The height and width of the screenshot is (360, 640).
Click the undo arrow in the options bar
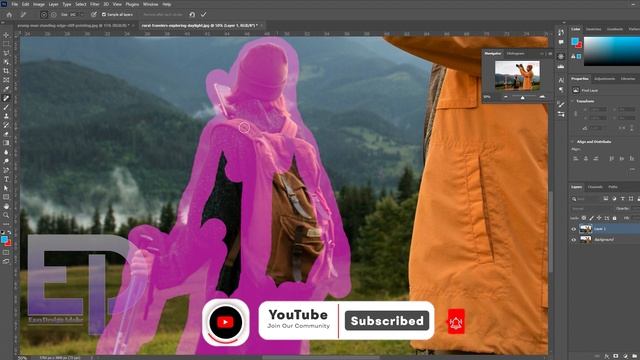(192, 15)
